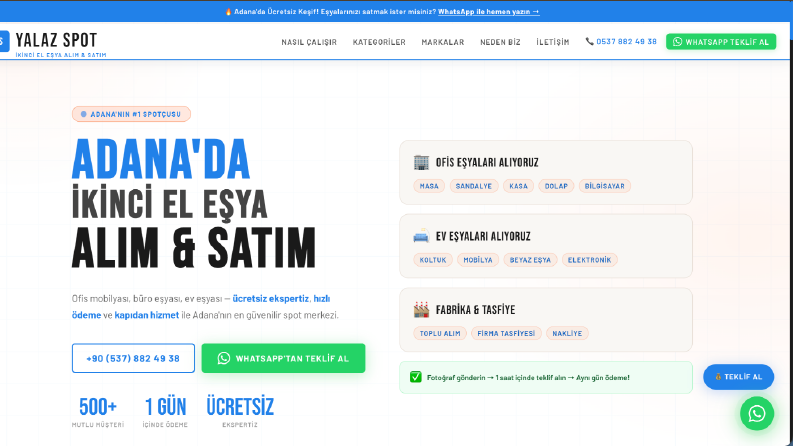Click the Ofis Eşyaları Alıyoruz heading
Image resolution: width=793 pixels, height=446 pixels.
(x=487, y=162)
